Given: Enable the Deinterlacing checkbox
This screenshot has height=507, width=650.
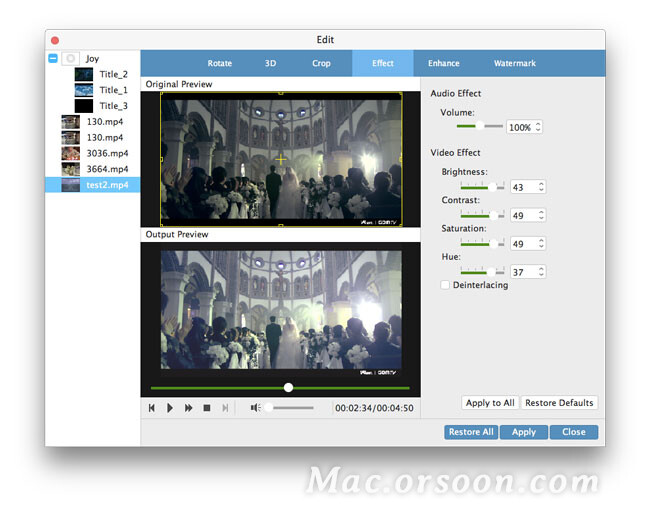Looking at the screenshot, I should coord(446,285).
